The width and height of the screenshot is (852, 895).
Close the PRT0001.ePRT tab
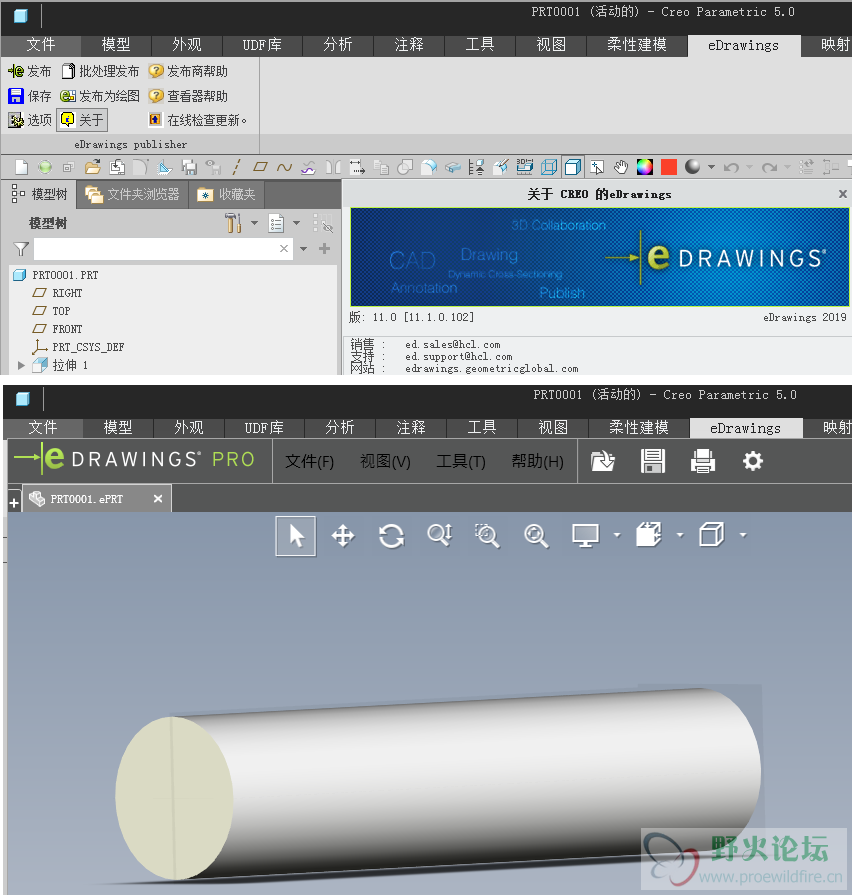pyautogui.click(x=158, y=499)
